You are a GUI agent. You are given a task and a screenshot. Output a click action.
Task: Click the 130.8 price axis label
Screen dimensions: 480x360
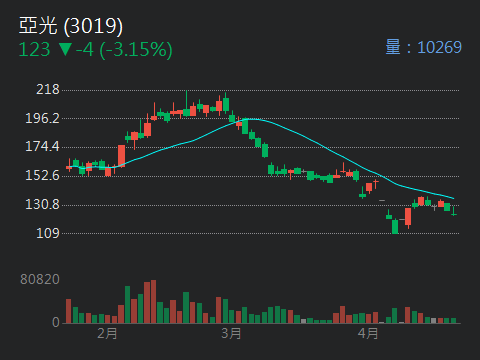pyautogui.click(x=42, y=205)
